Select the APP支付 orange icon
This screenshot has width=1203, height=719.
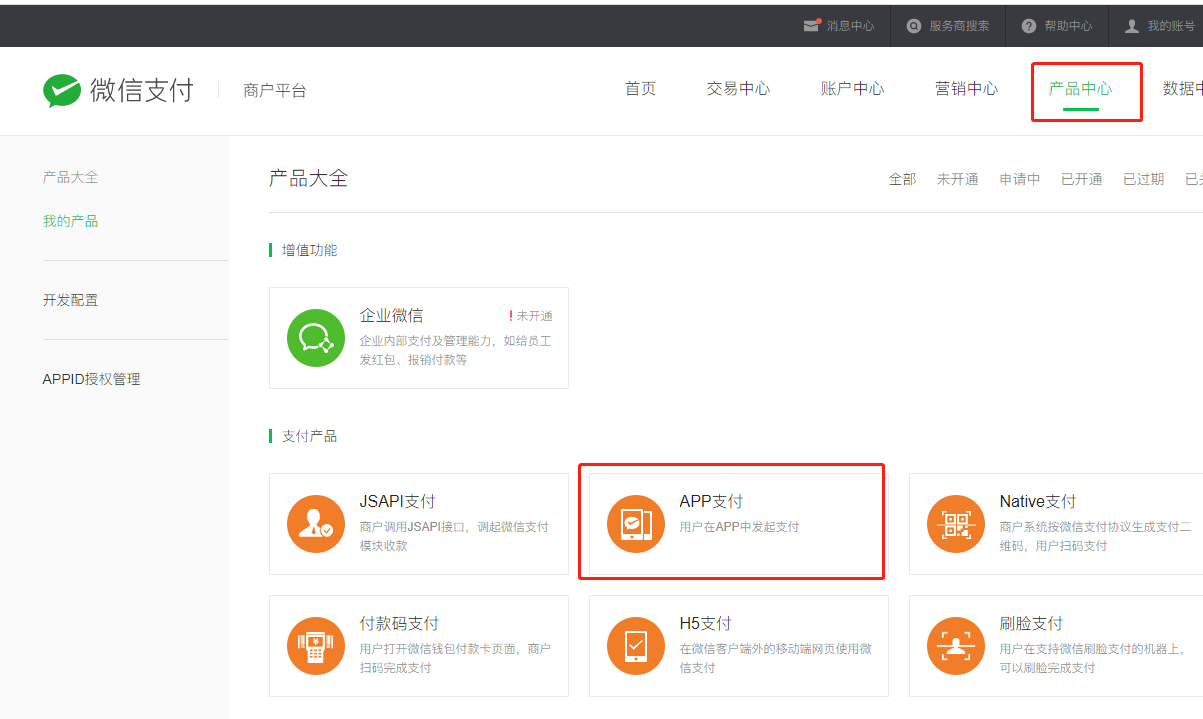coord(636,524)
